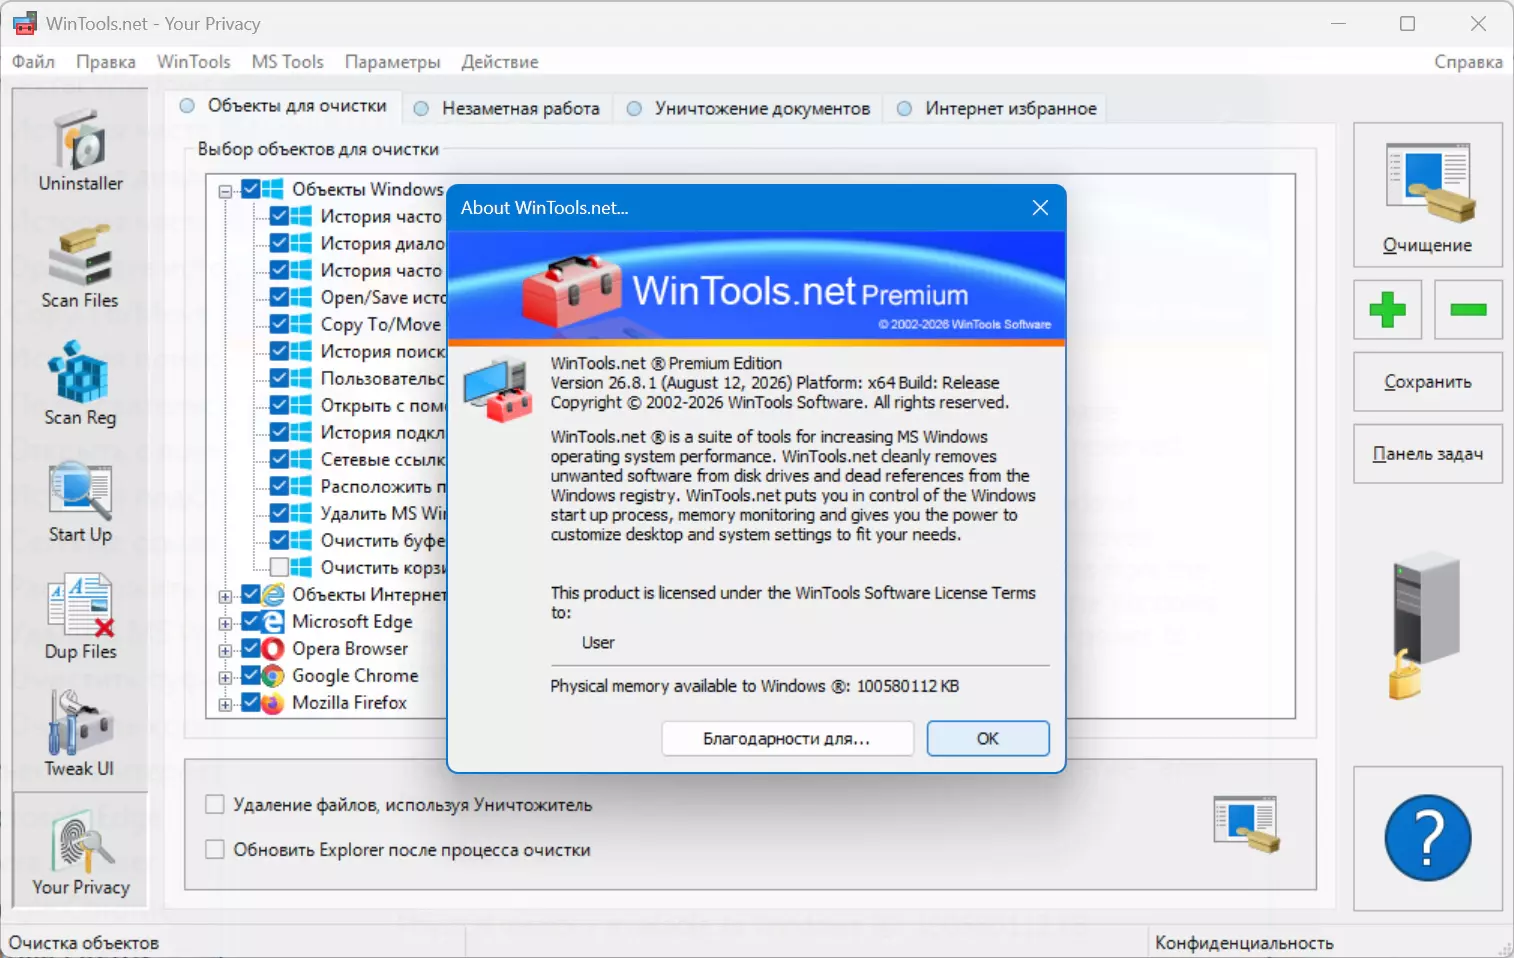Image resolution: width=1514 pixels, height=958 pixels.
Task: Click the Панель задач button
Action: 1427,454
